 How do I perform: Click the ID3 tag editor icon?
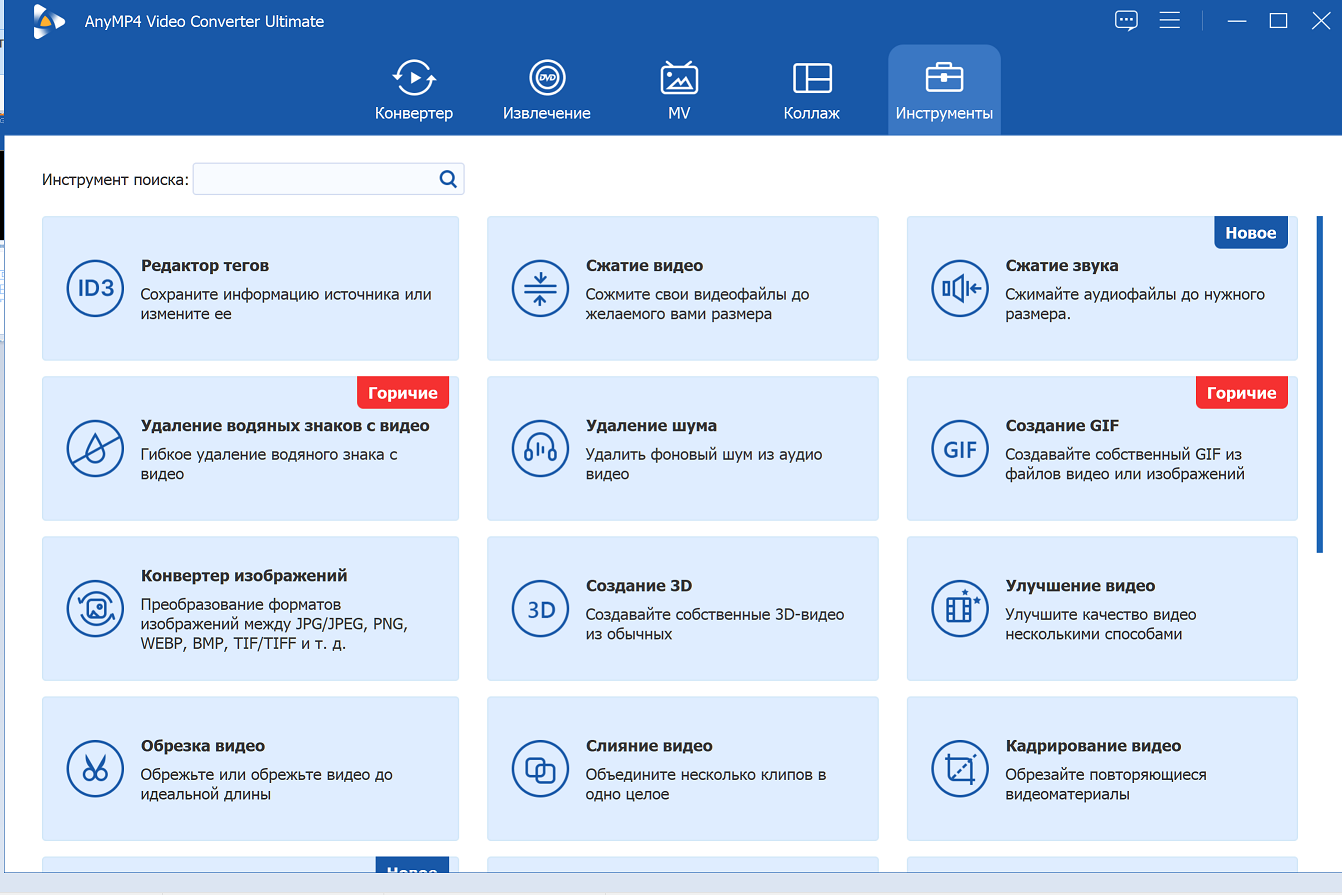click(96, 289)
